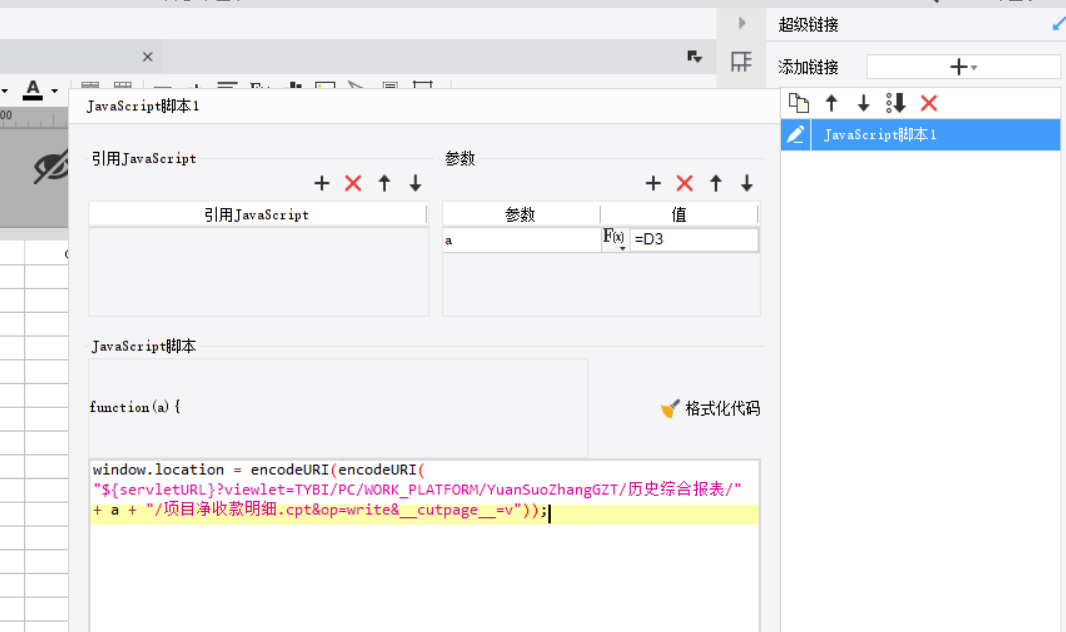Delete the selected referenced JavaScript entry
1066x632 pixels.
coord(353,183)
